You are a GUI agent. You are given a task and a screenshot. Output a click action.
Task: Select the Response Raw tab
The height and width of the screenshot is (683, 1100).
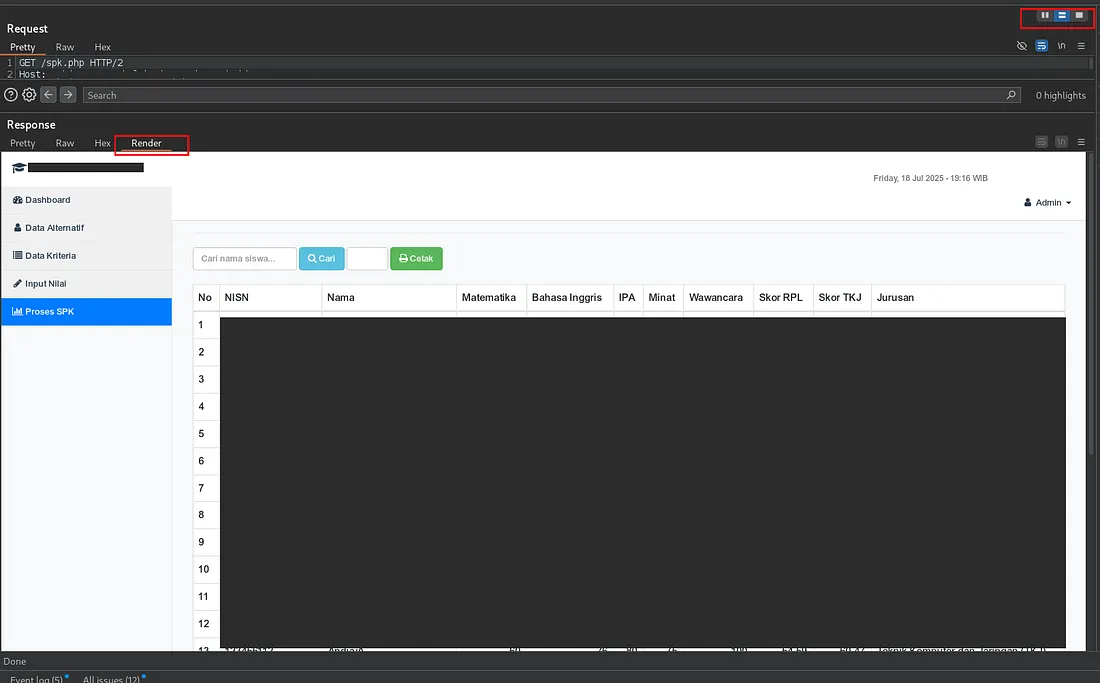pyautogui.click(x=65, y=143)
